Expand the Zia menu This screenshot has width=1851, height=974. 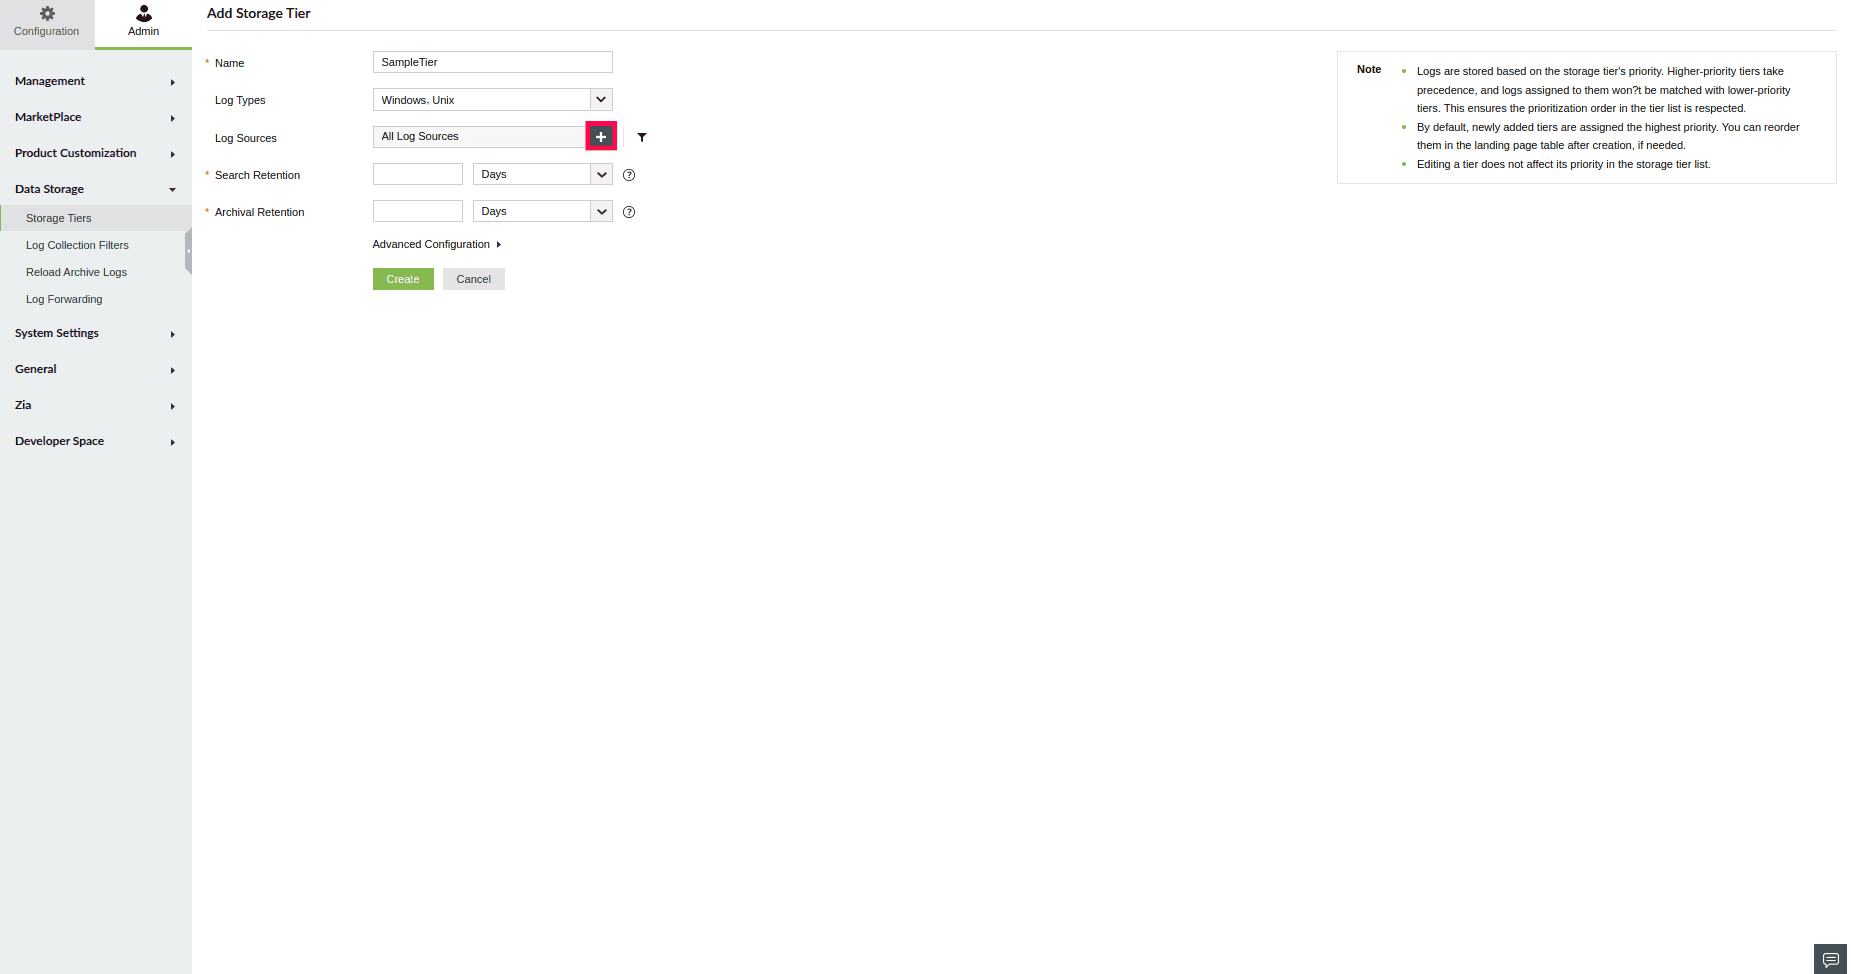pos(96,405)
